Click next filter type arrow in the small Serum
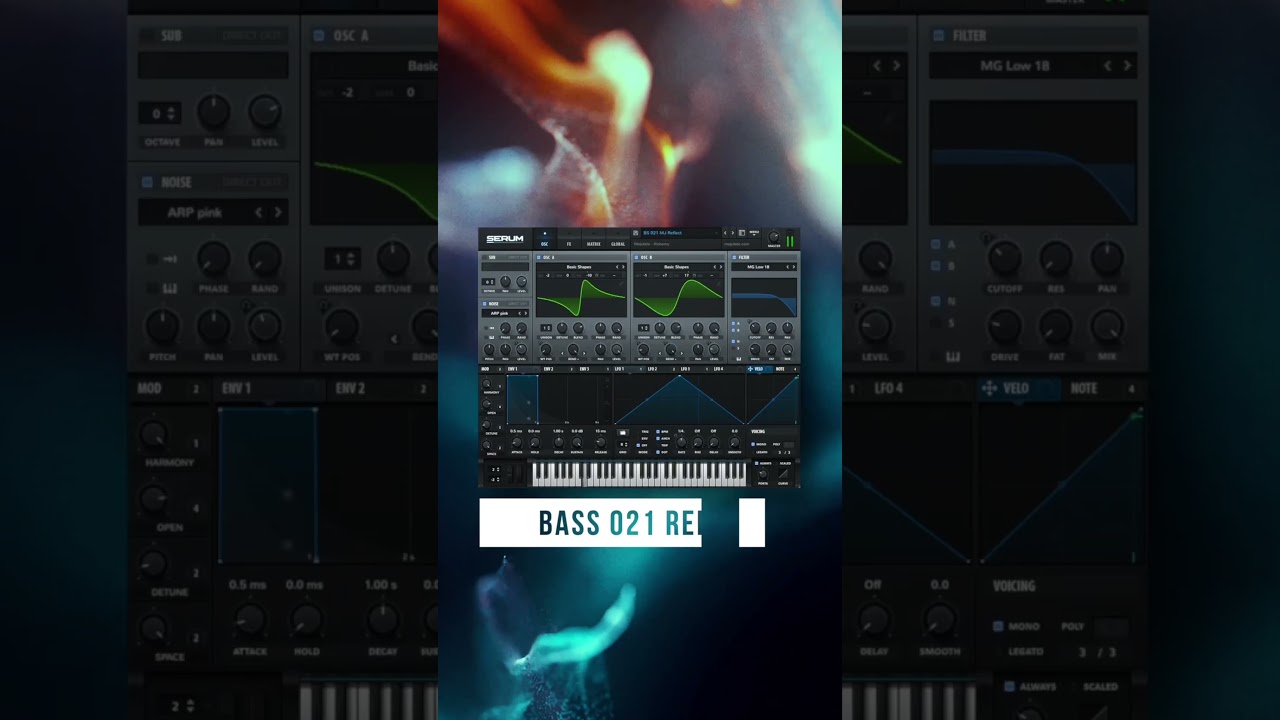The image size is (1280, 720). (794, 267)
